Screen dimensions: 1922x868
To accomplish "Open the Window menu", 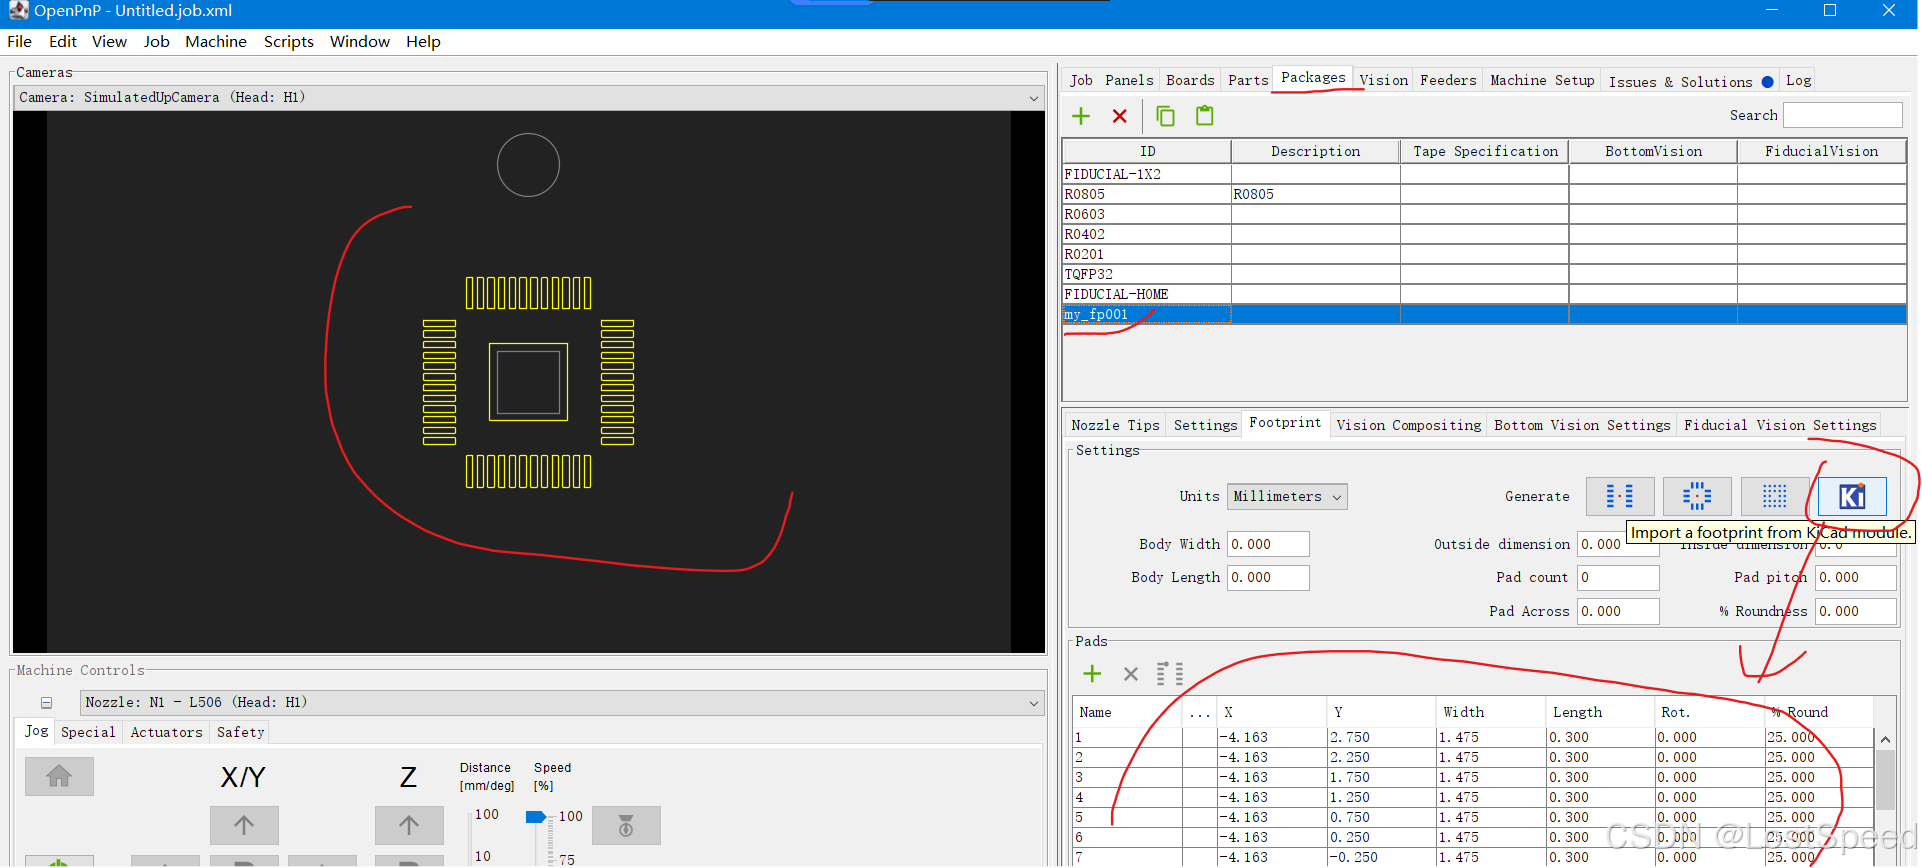I will click(360, 42).
